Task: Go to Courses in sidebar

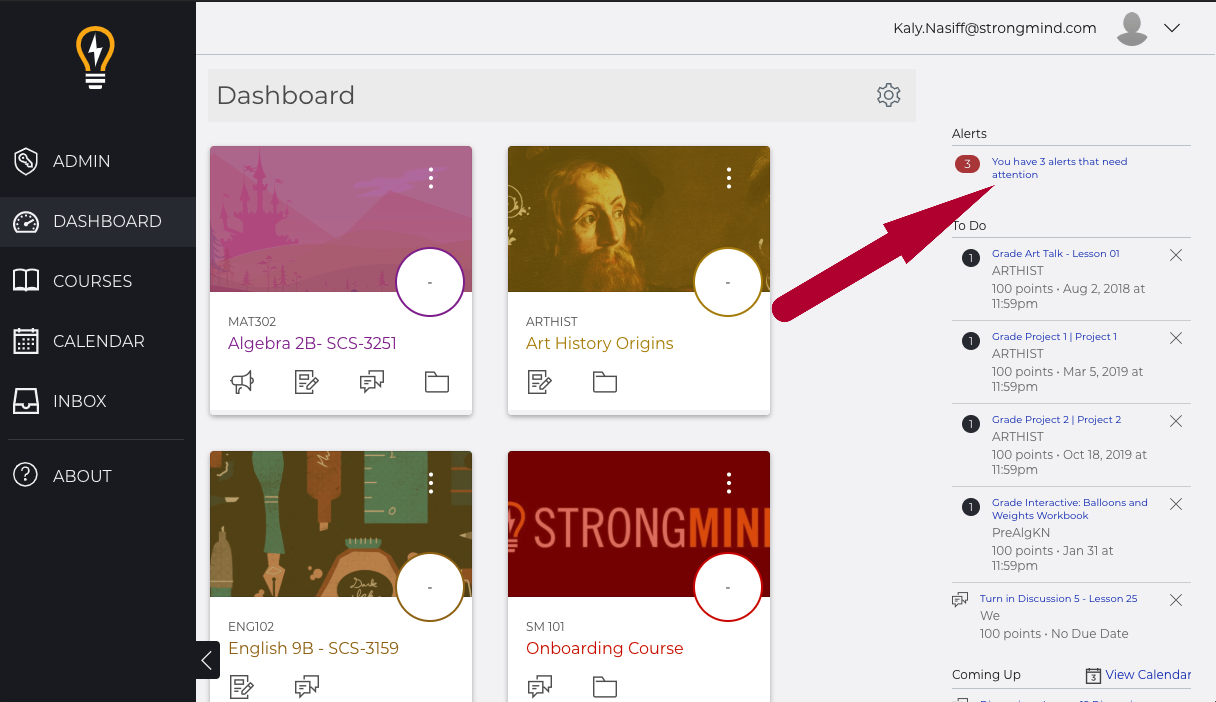Action: pyautogui.click(x=92, y=281)
